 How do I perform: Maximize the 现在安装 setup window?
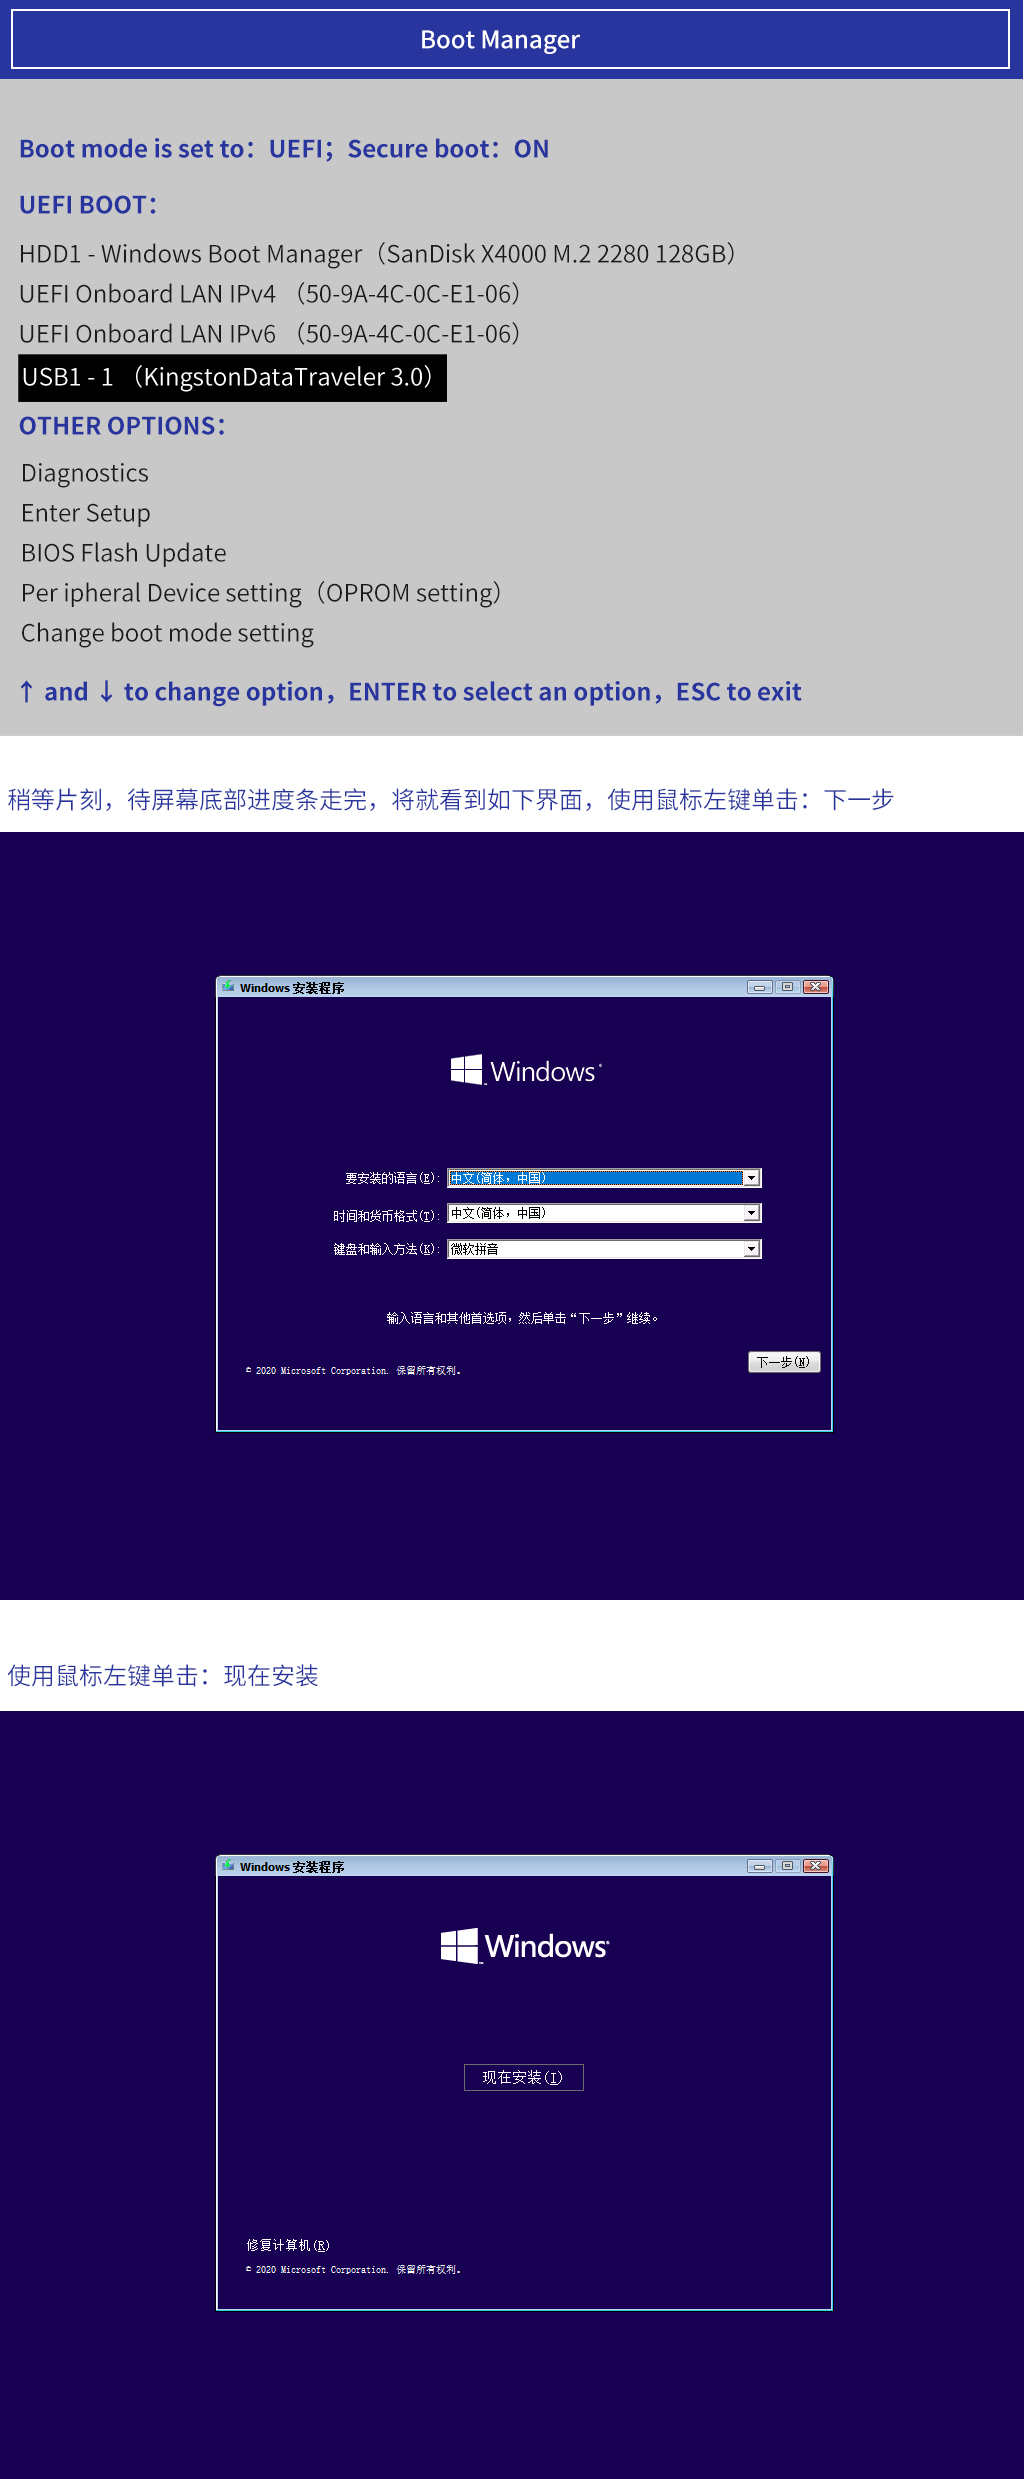787,1866
